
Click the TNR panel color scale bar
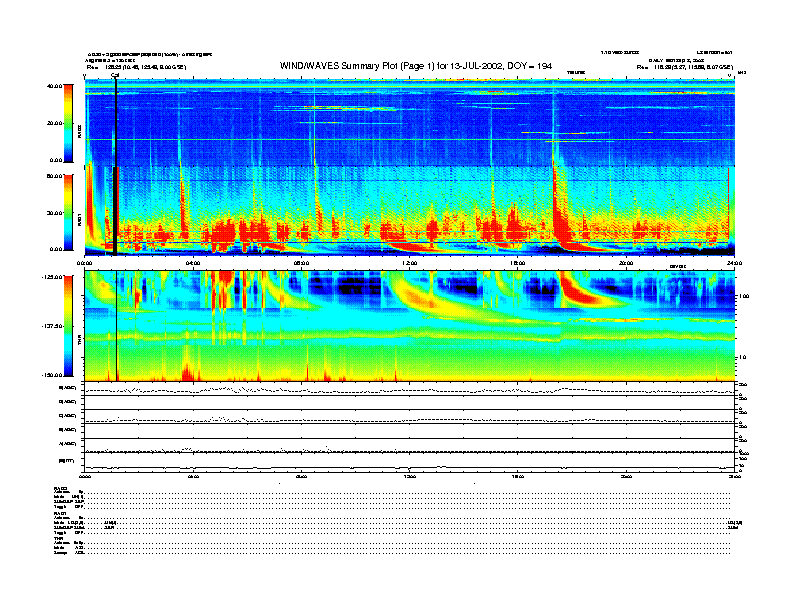(x=68, y=326)
